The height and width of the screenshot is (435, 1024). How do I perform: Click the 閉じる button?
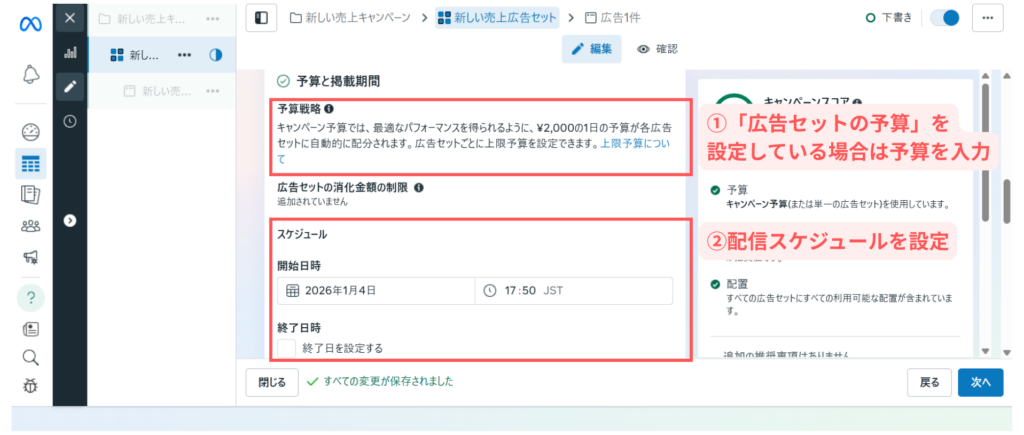[x=272, y=383]
